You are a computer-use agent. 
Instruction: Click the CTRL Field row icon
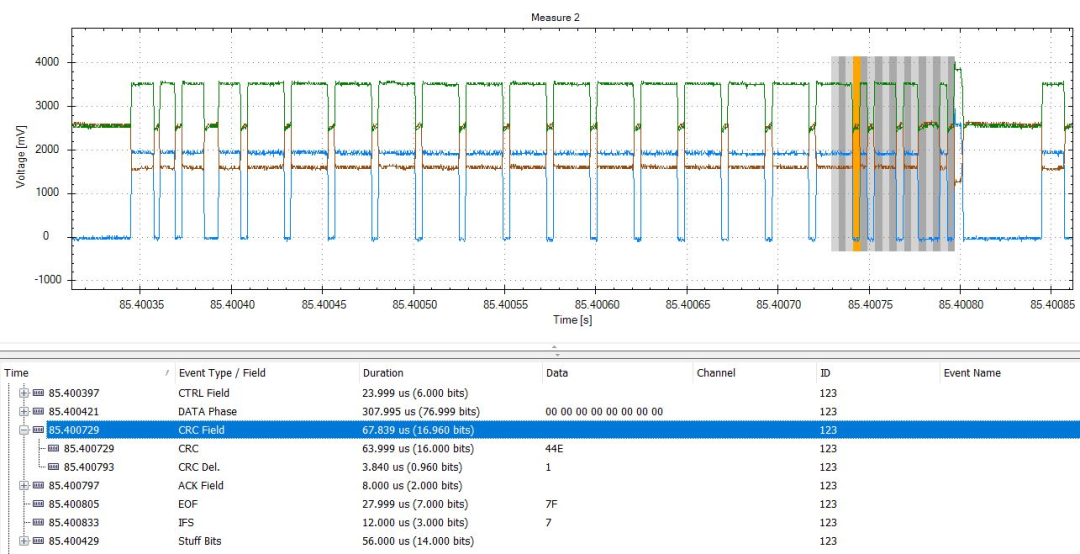coord(39,393)
